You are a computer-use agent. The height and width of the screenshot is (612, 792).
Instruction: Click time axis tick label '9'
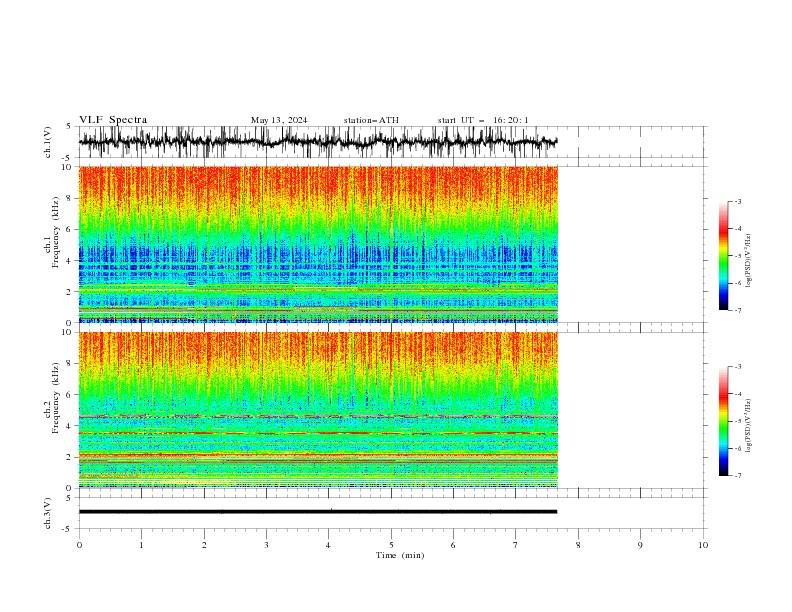[x=640, y=545]
